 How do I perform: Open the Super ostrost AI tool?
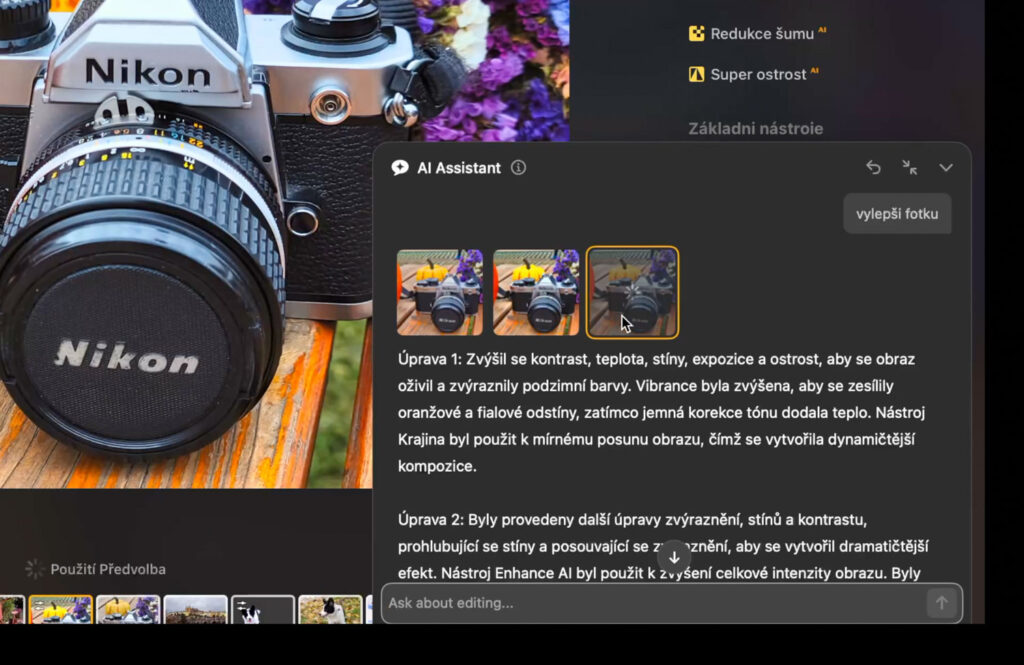pos(755,73)
